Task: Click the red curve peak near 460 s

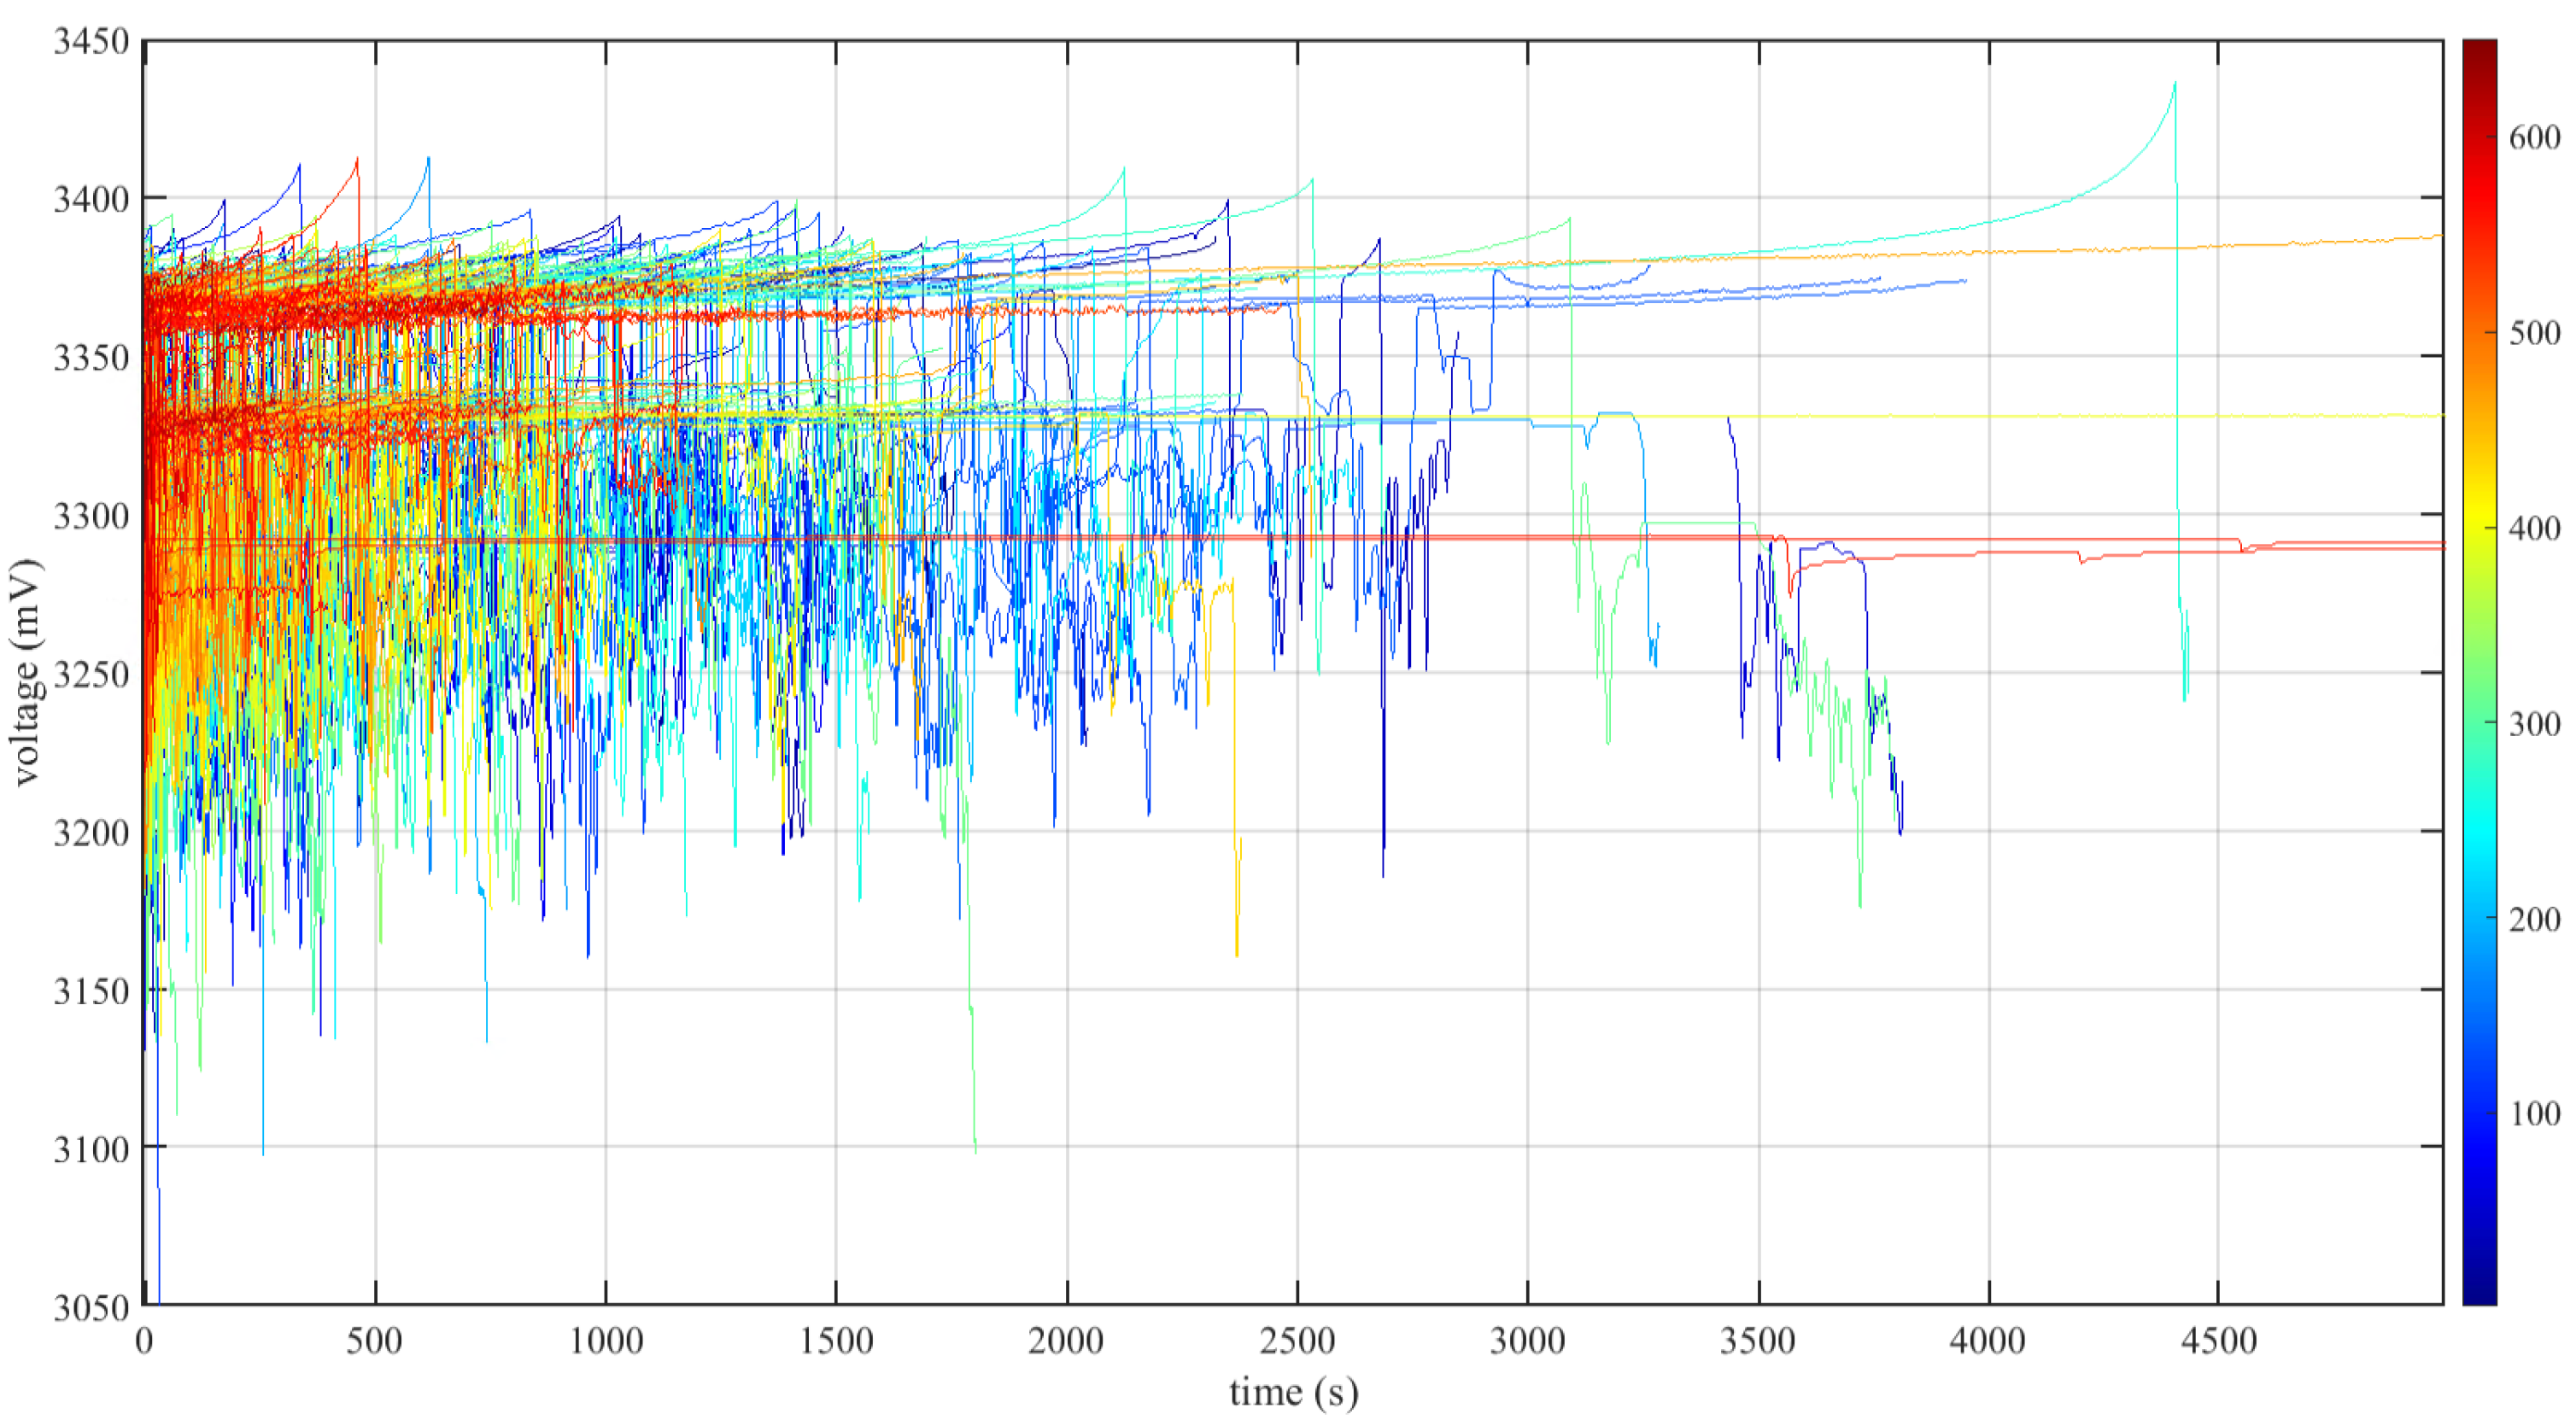Action: [357, 160]
